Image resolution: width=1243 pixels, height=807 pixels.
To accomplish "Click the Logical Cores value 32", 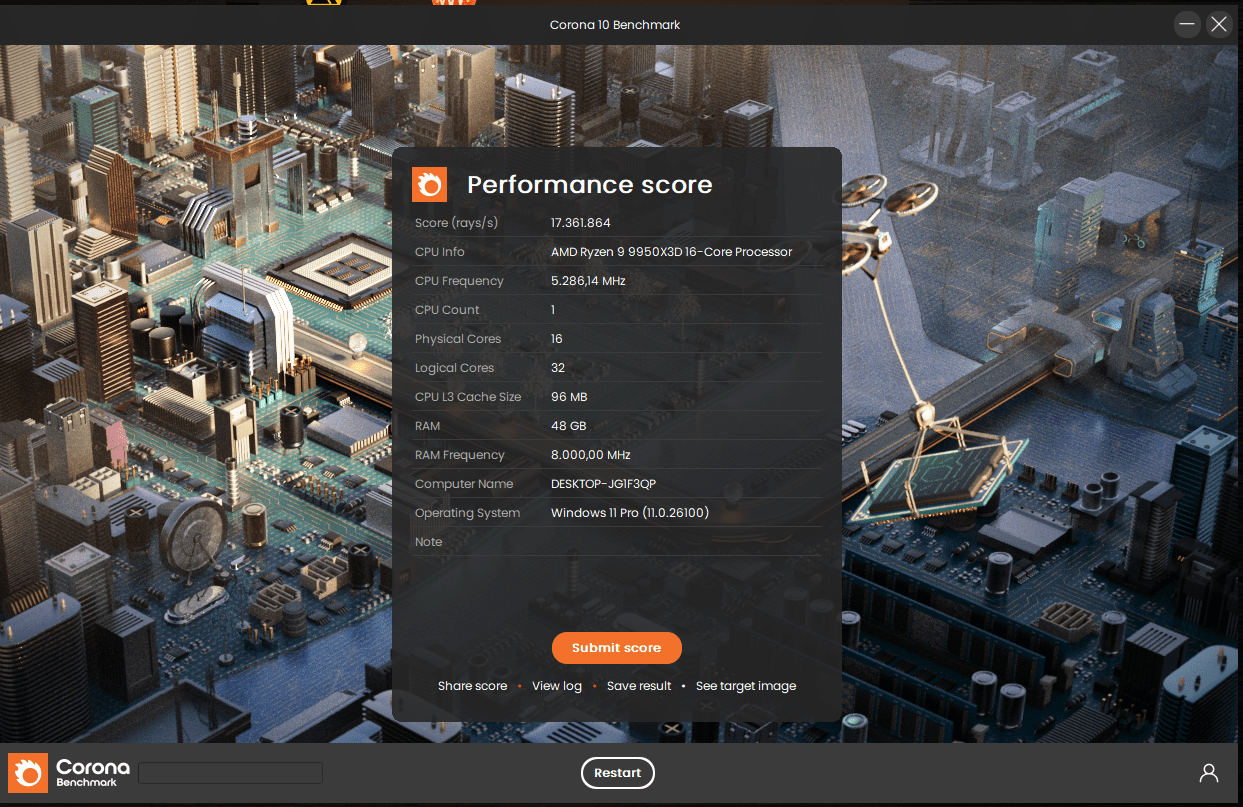I will click(558, 368).
